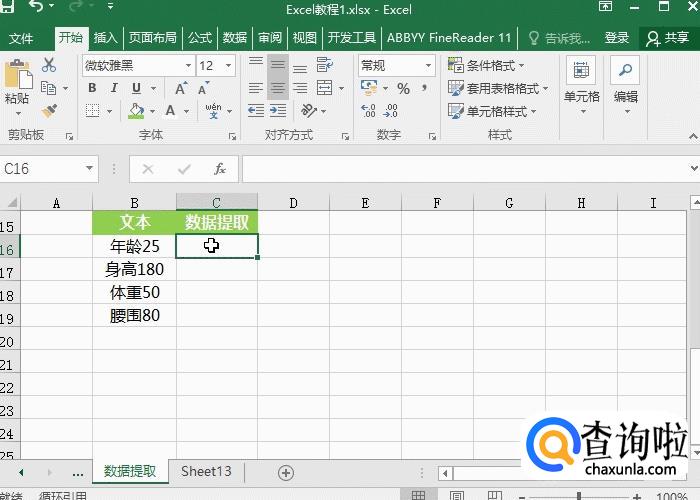Apply percent style
Image resolution: width=700 pixels, height=500 pixels.
(404, 88)
